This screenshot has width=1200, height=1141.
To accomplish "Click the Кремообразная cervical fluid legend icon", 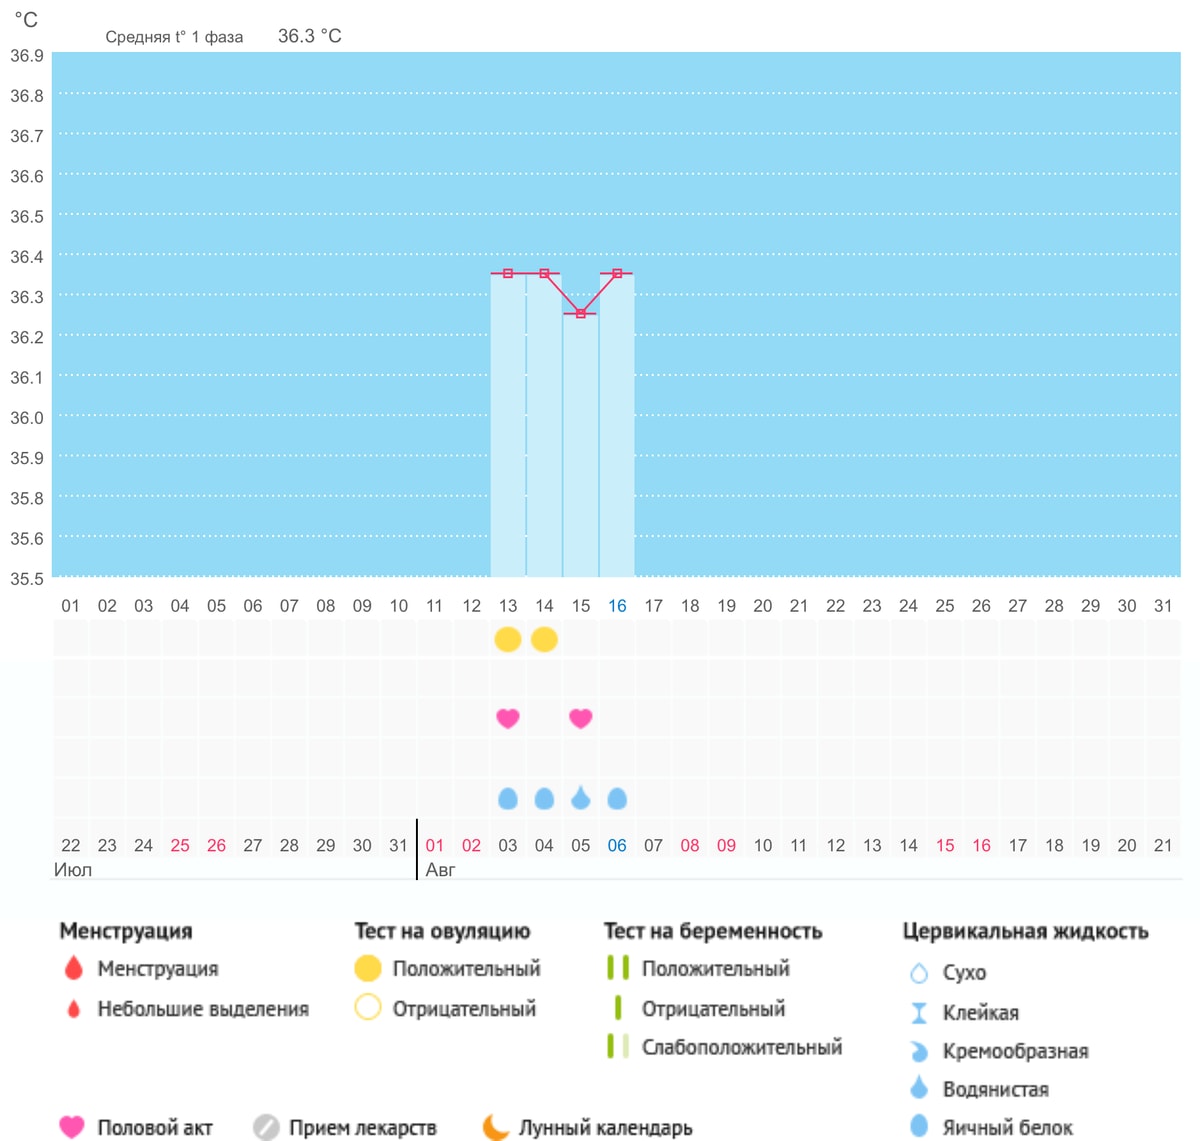I will [919, 1051].
